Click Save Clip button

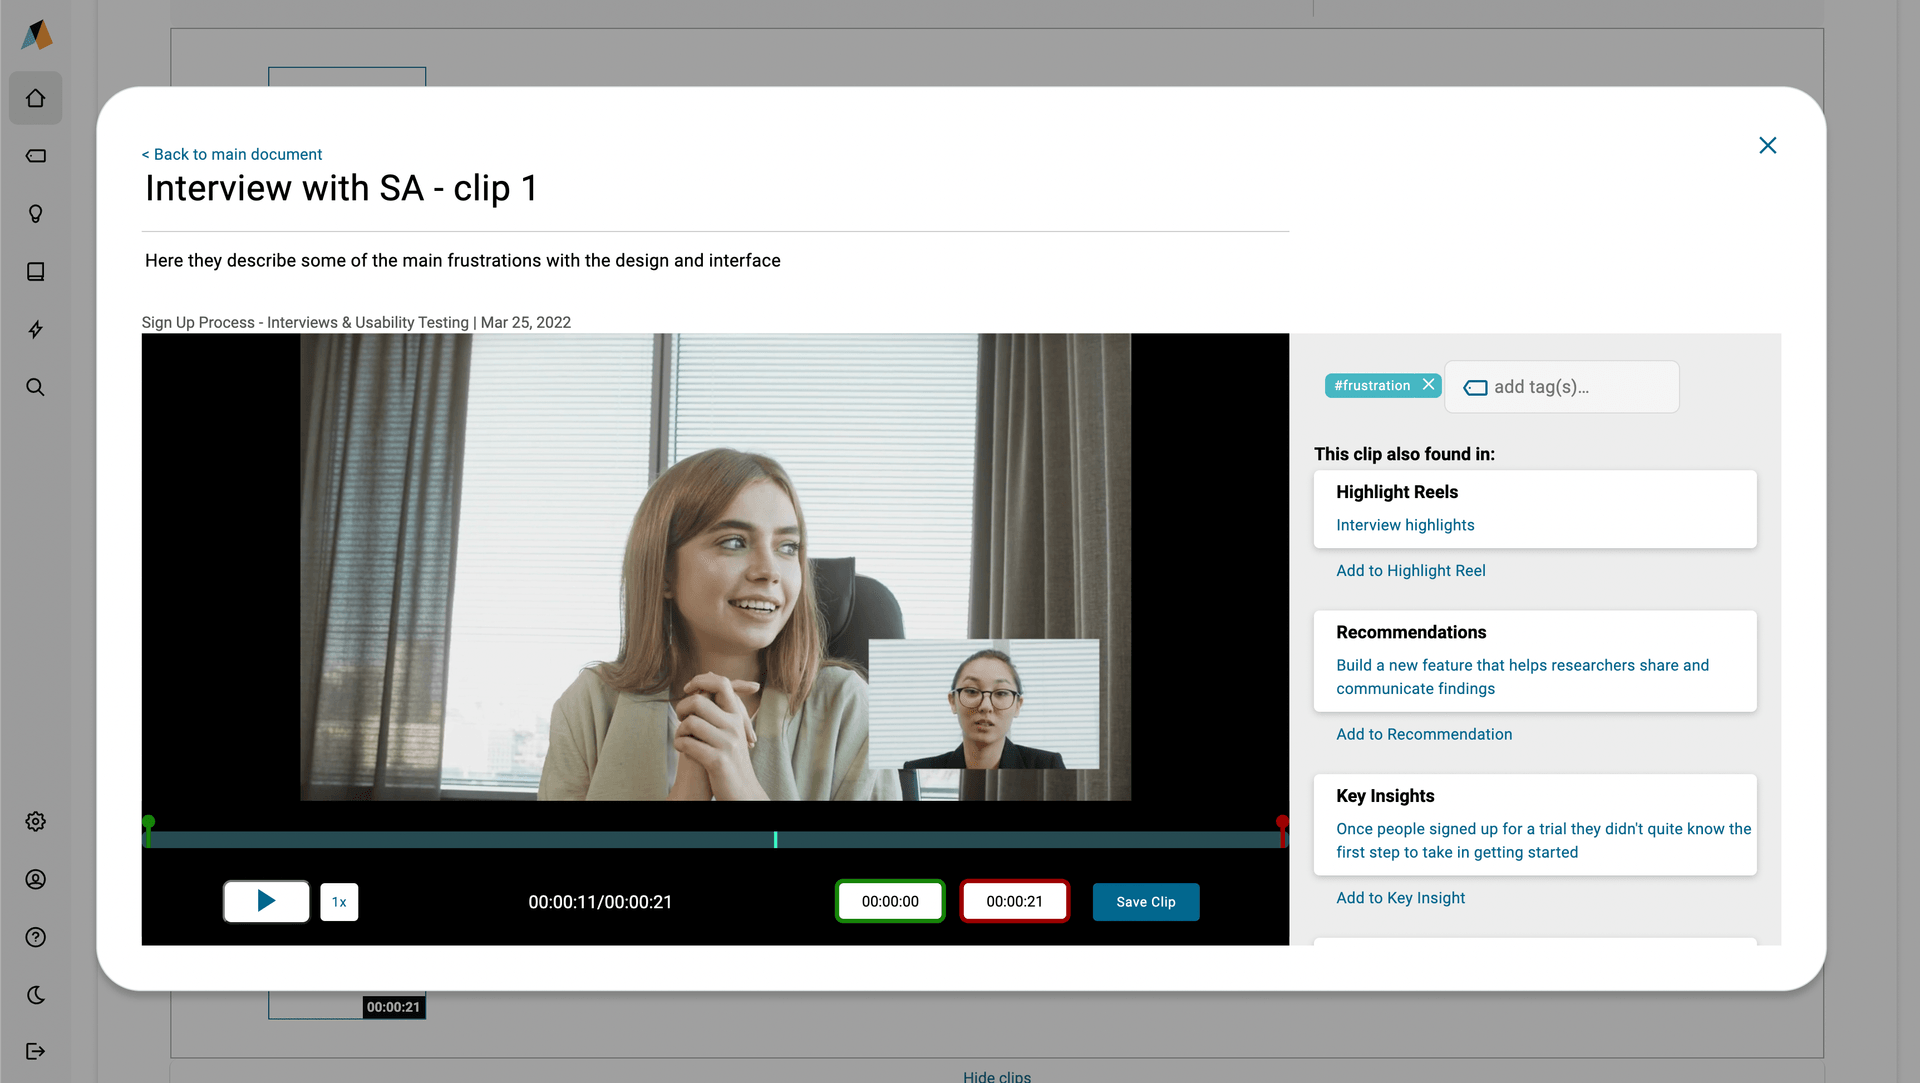point(1145,901)
